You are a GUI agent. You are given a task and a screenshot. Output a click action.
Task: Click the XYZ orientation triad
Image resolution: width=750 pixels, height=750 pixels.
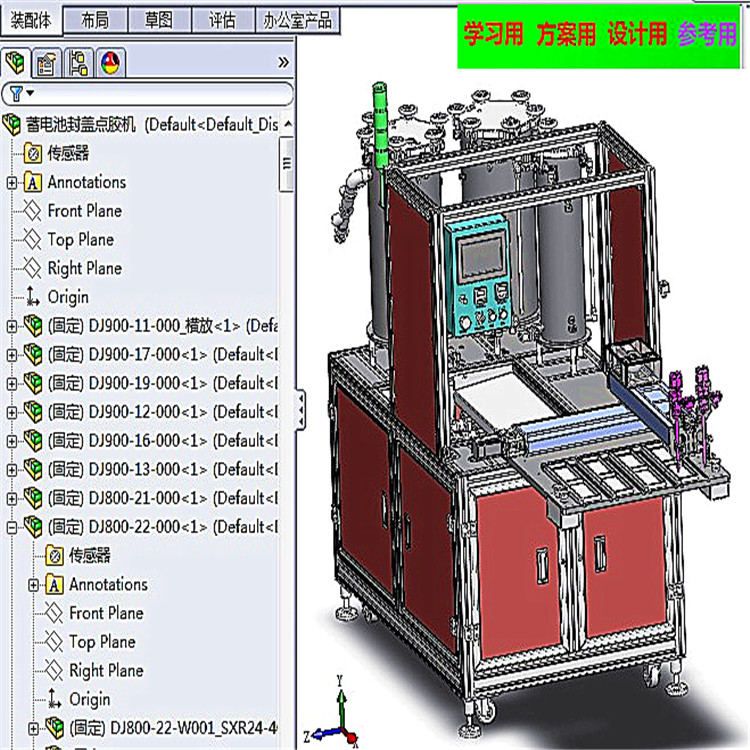(334, 712)
